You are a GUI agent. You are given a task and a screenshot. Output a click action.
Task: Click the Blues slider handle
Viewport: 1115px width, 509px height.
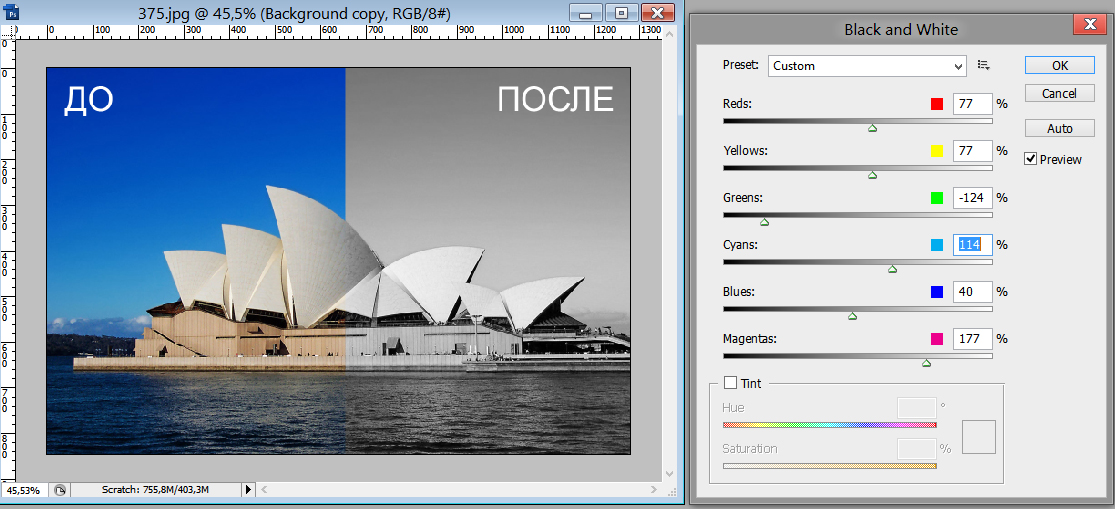click(x=853, y=316)
